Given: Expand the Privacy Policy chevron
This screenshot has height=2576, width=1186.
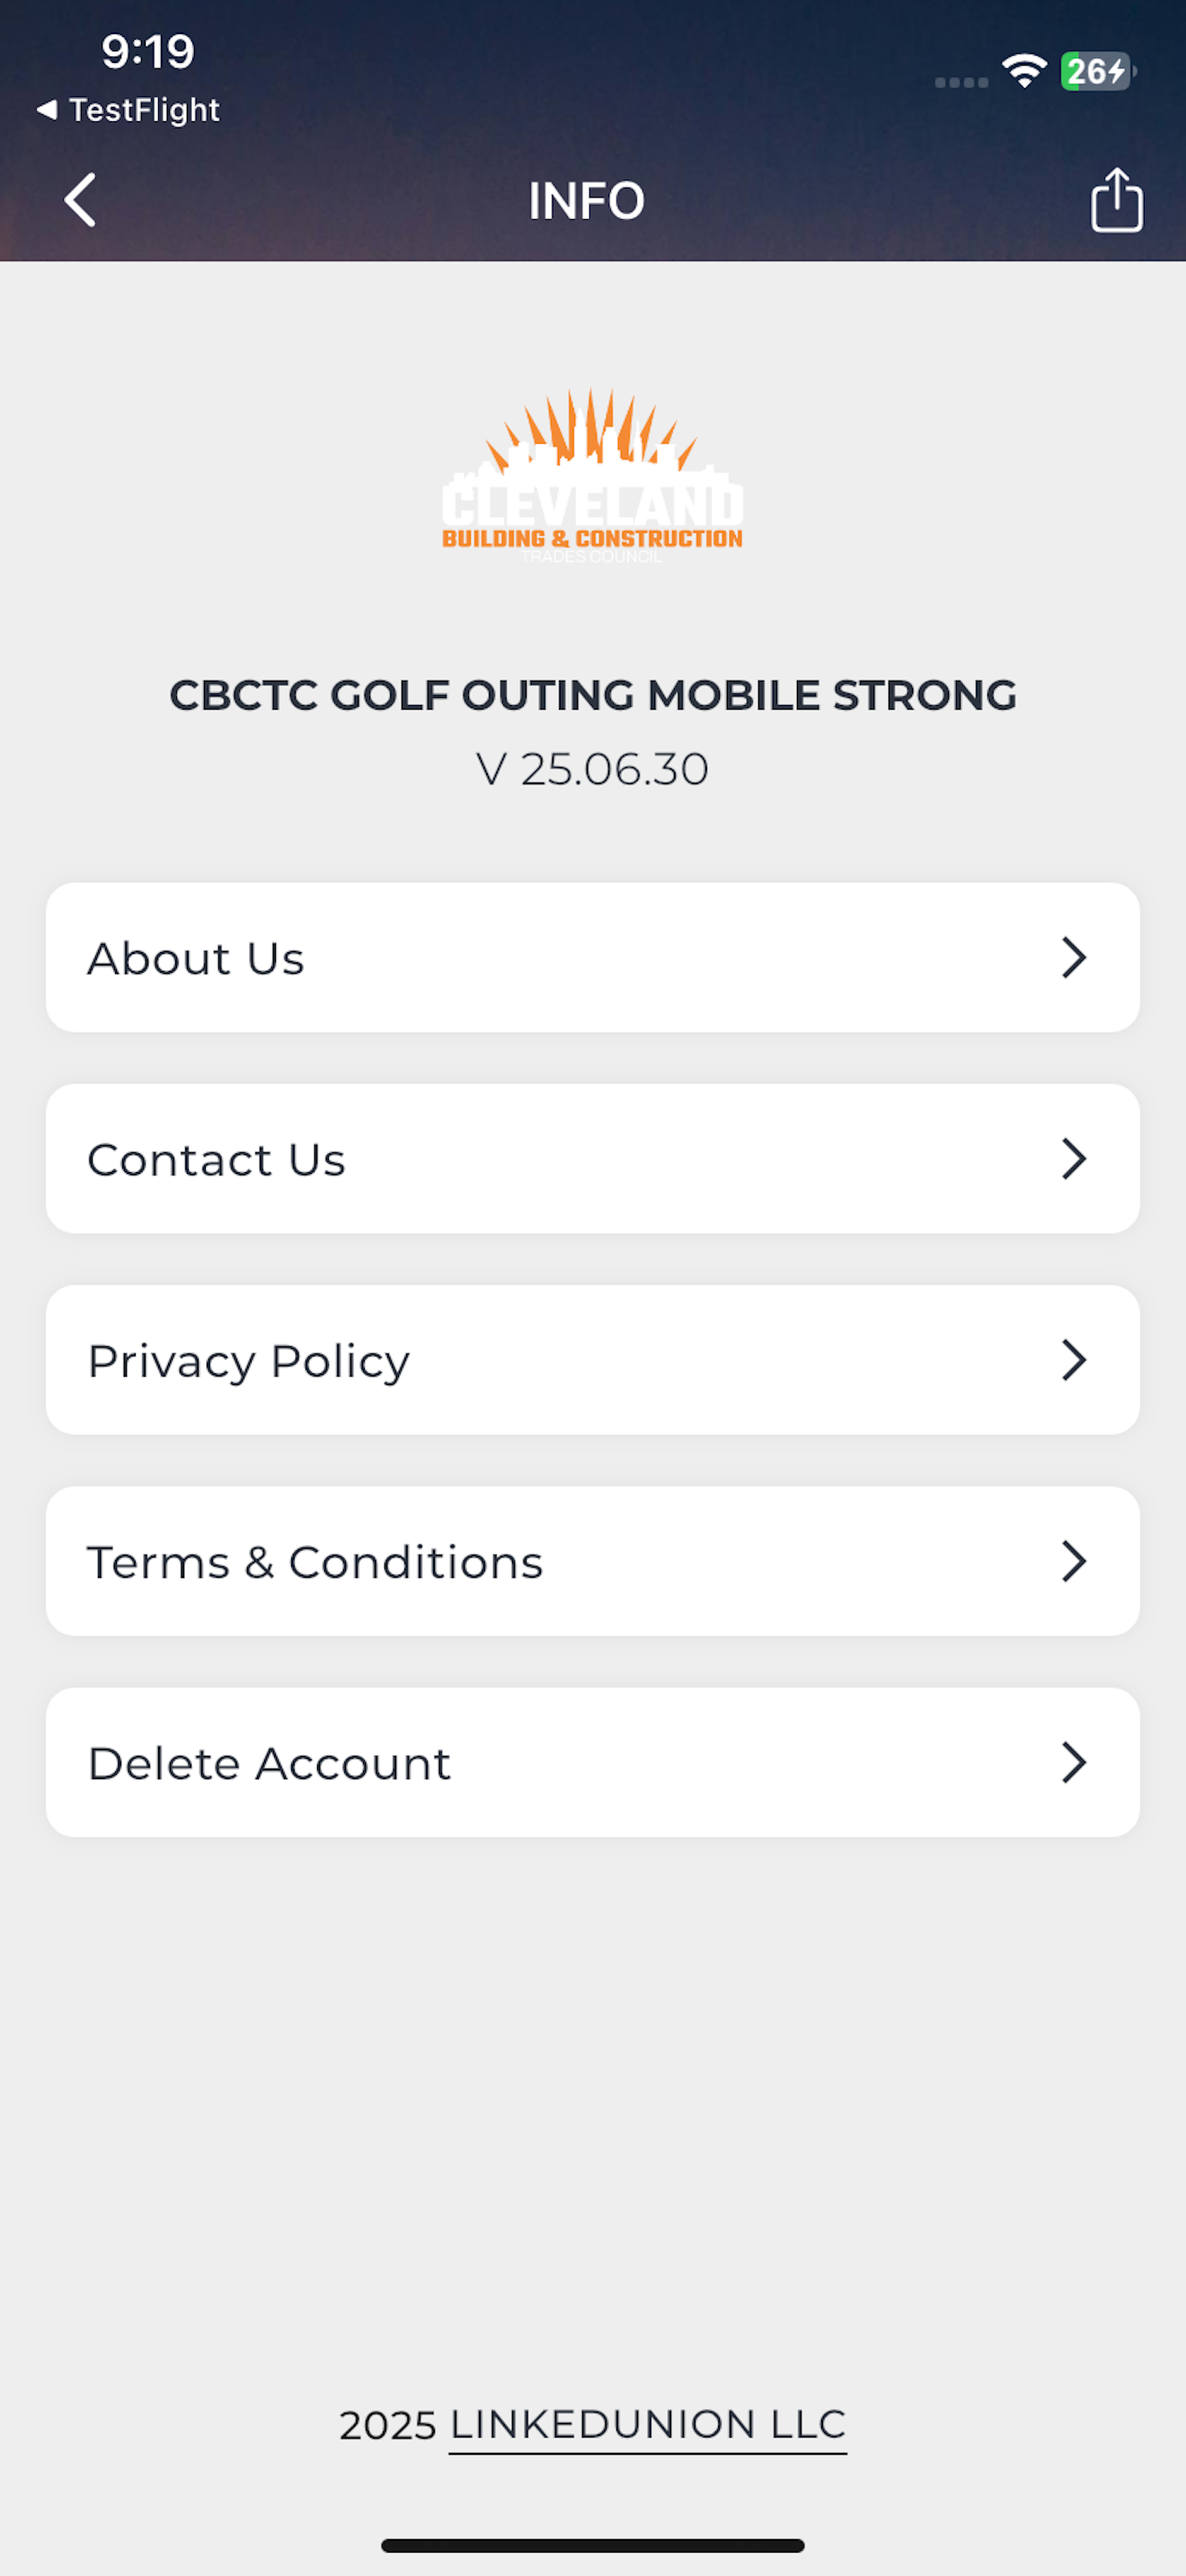Looking at the screenshot, I should click(x=1073, y=1359).
